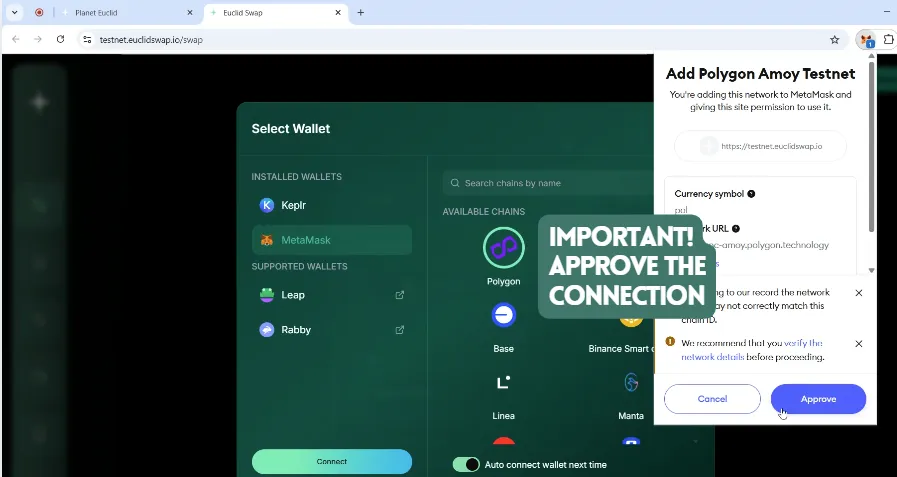Dismiss the verify network details warning
This screenshot has width=897, height=477.
tap(859, 344)
